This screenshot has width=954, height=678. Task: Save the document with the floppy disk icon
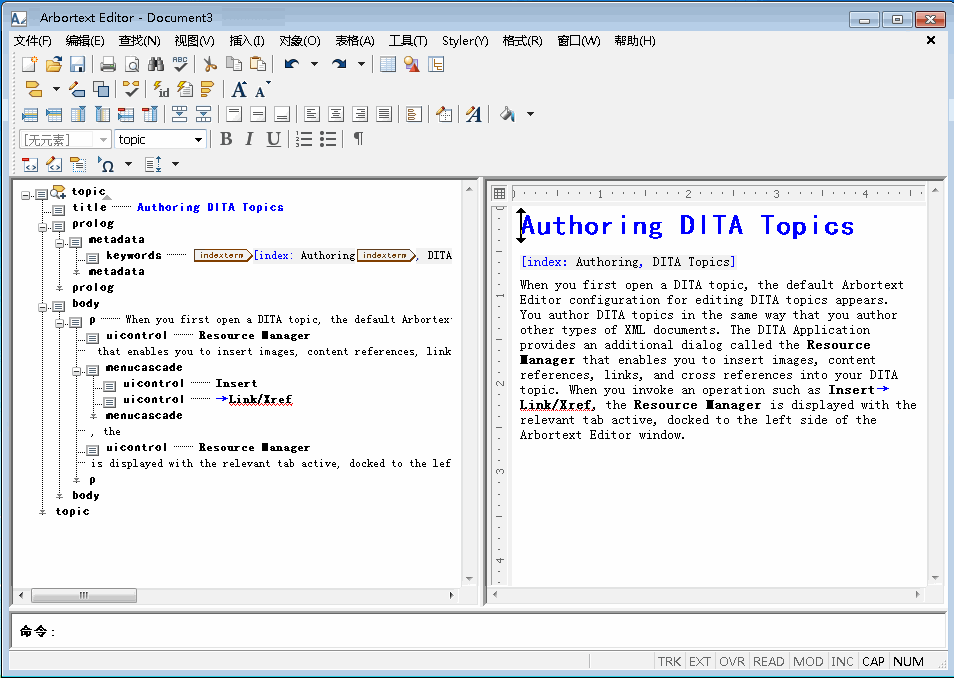click(77, 64)
